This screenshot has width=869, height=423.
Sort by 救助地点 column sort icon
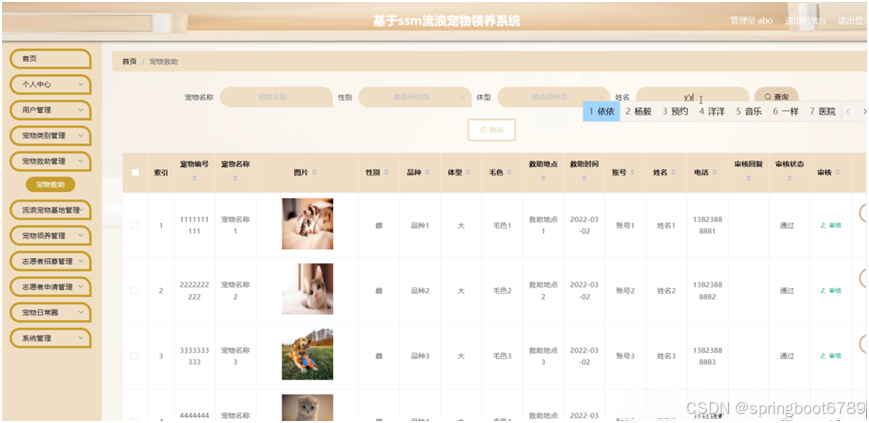[543, 179]
